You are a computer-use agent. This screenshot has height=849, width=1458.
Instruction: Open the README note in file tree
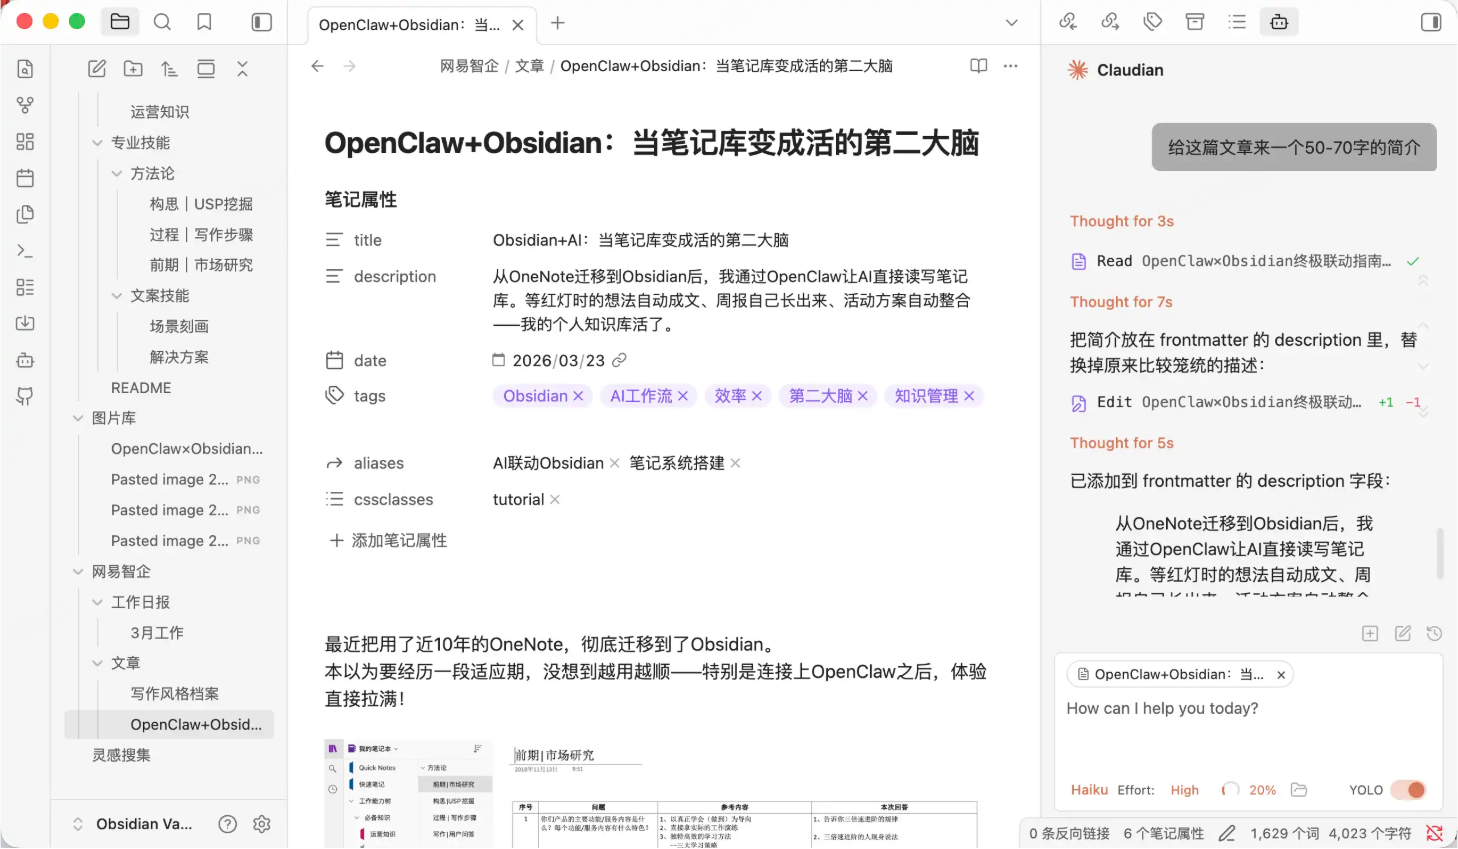(x=141, y=388)
